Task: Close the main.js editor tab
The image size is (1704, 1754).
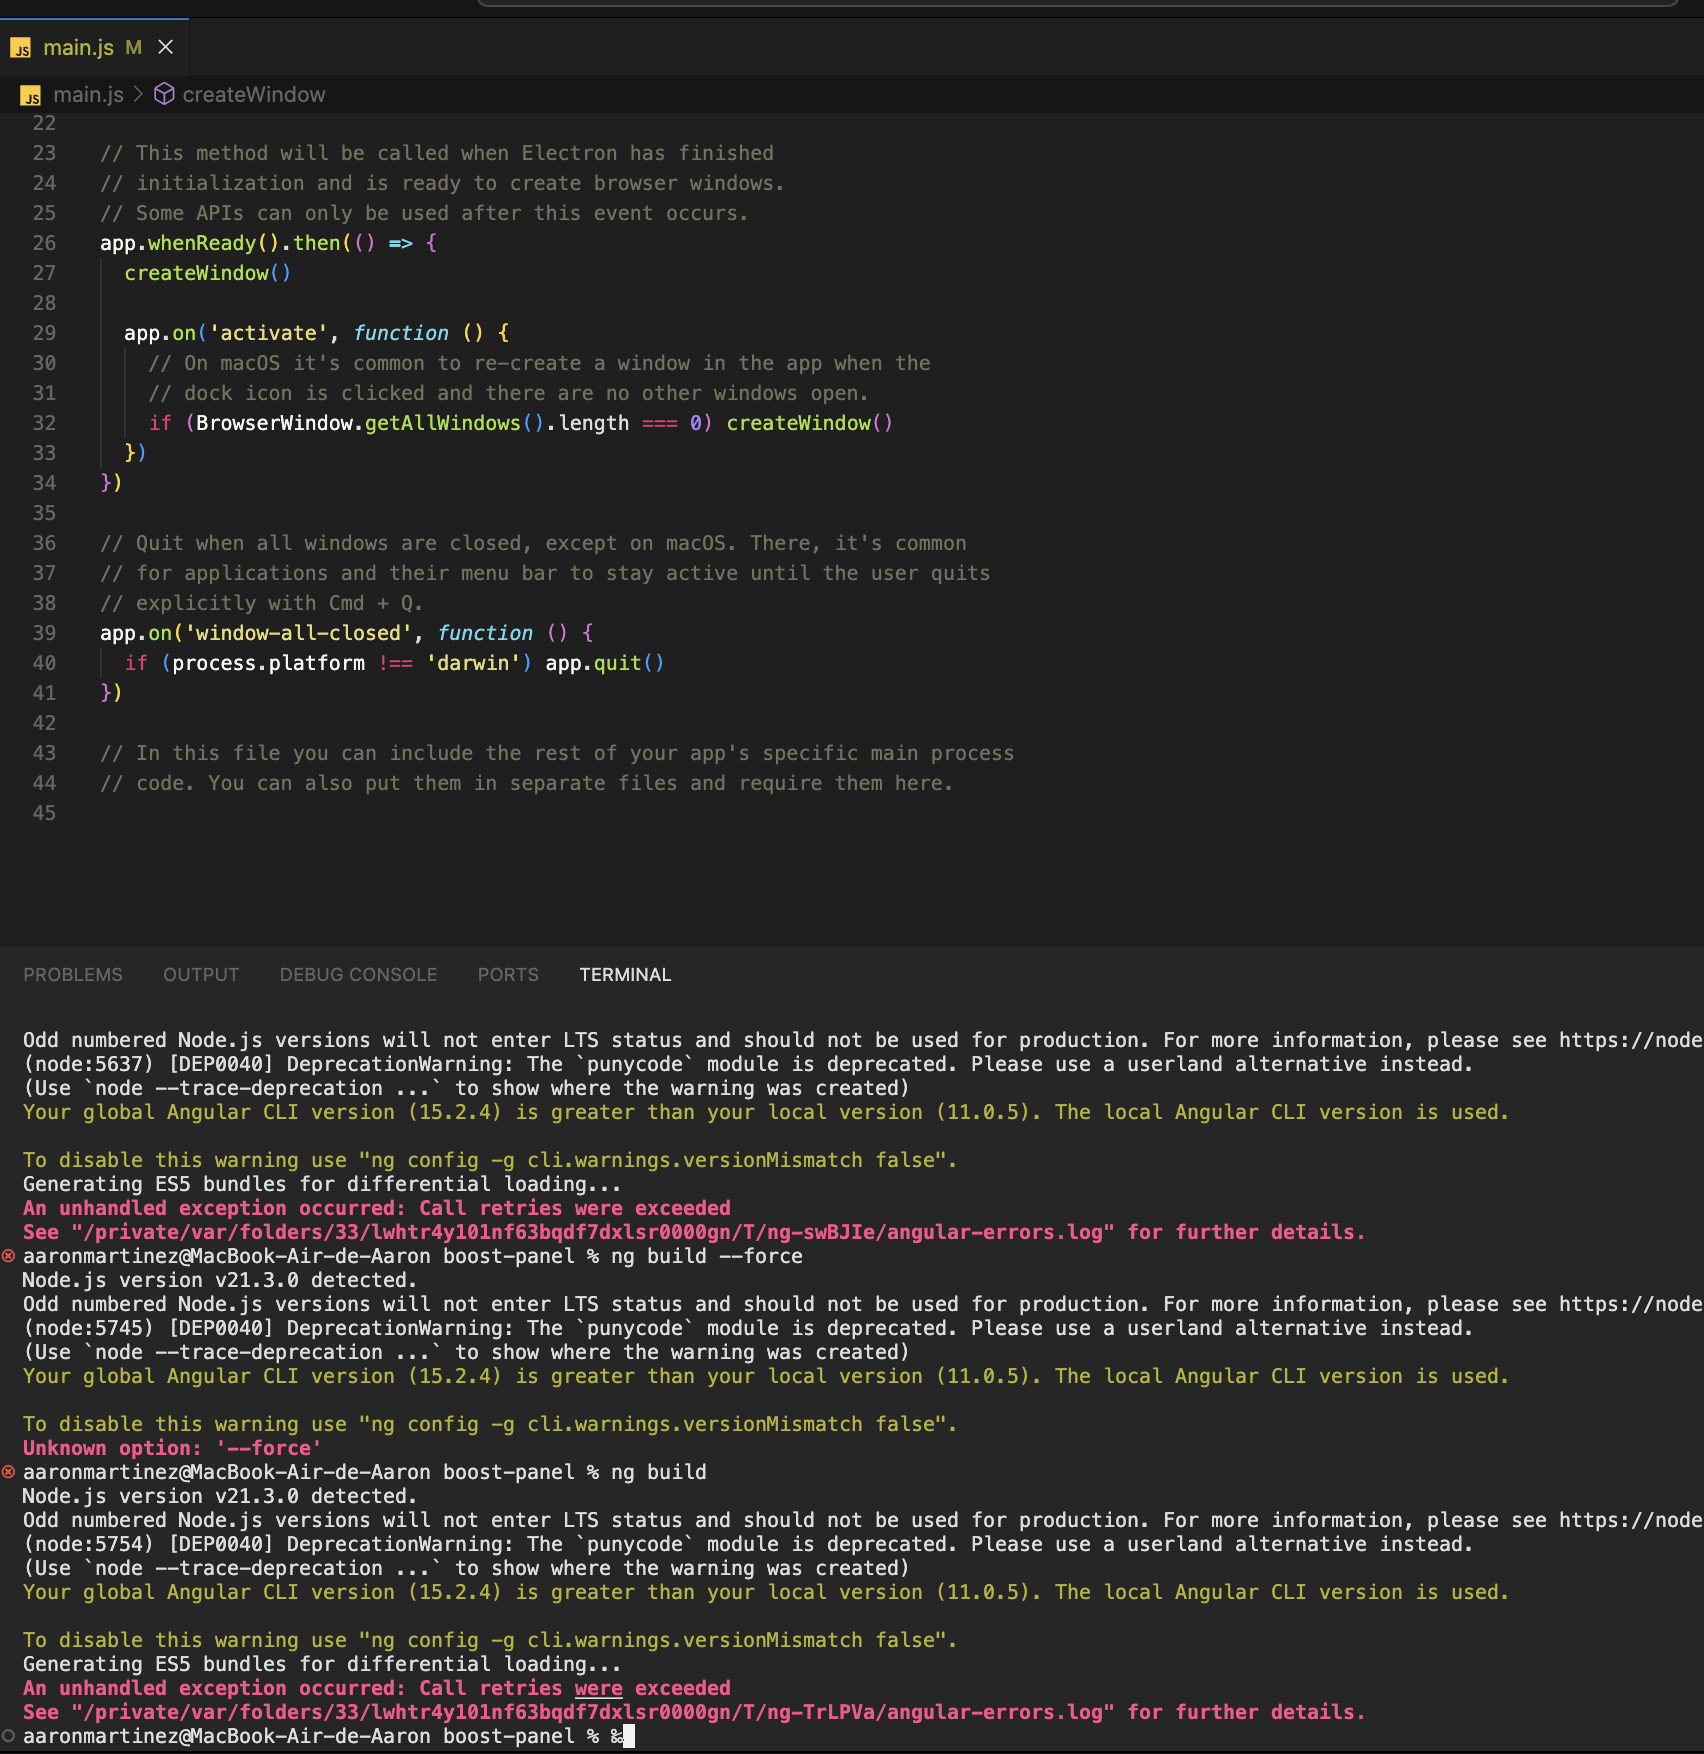Action: coord(166,47)
